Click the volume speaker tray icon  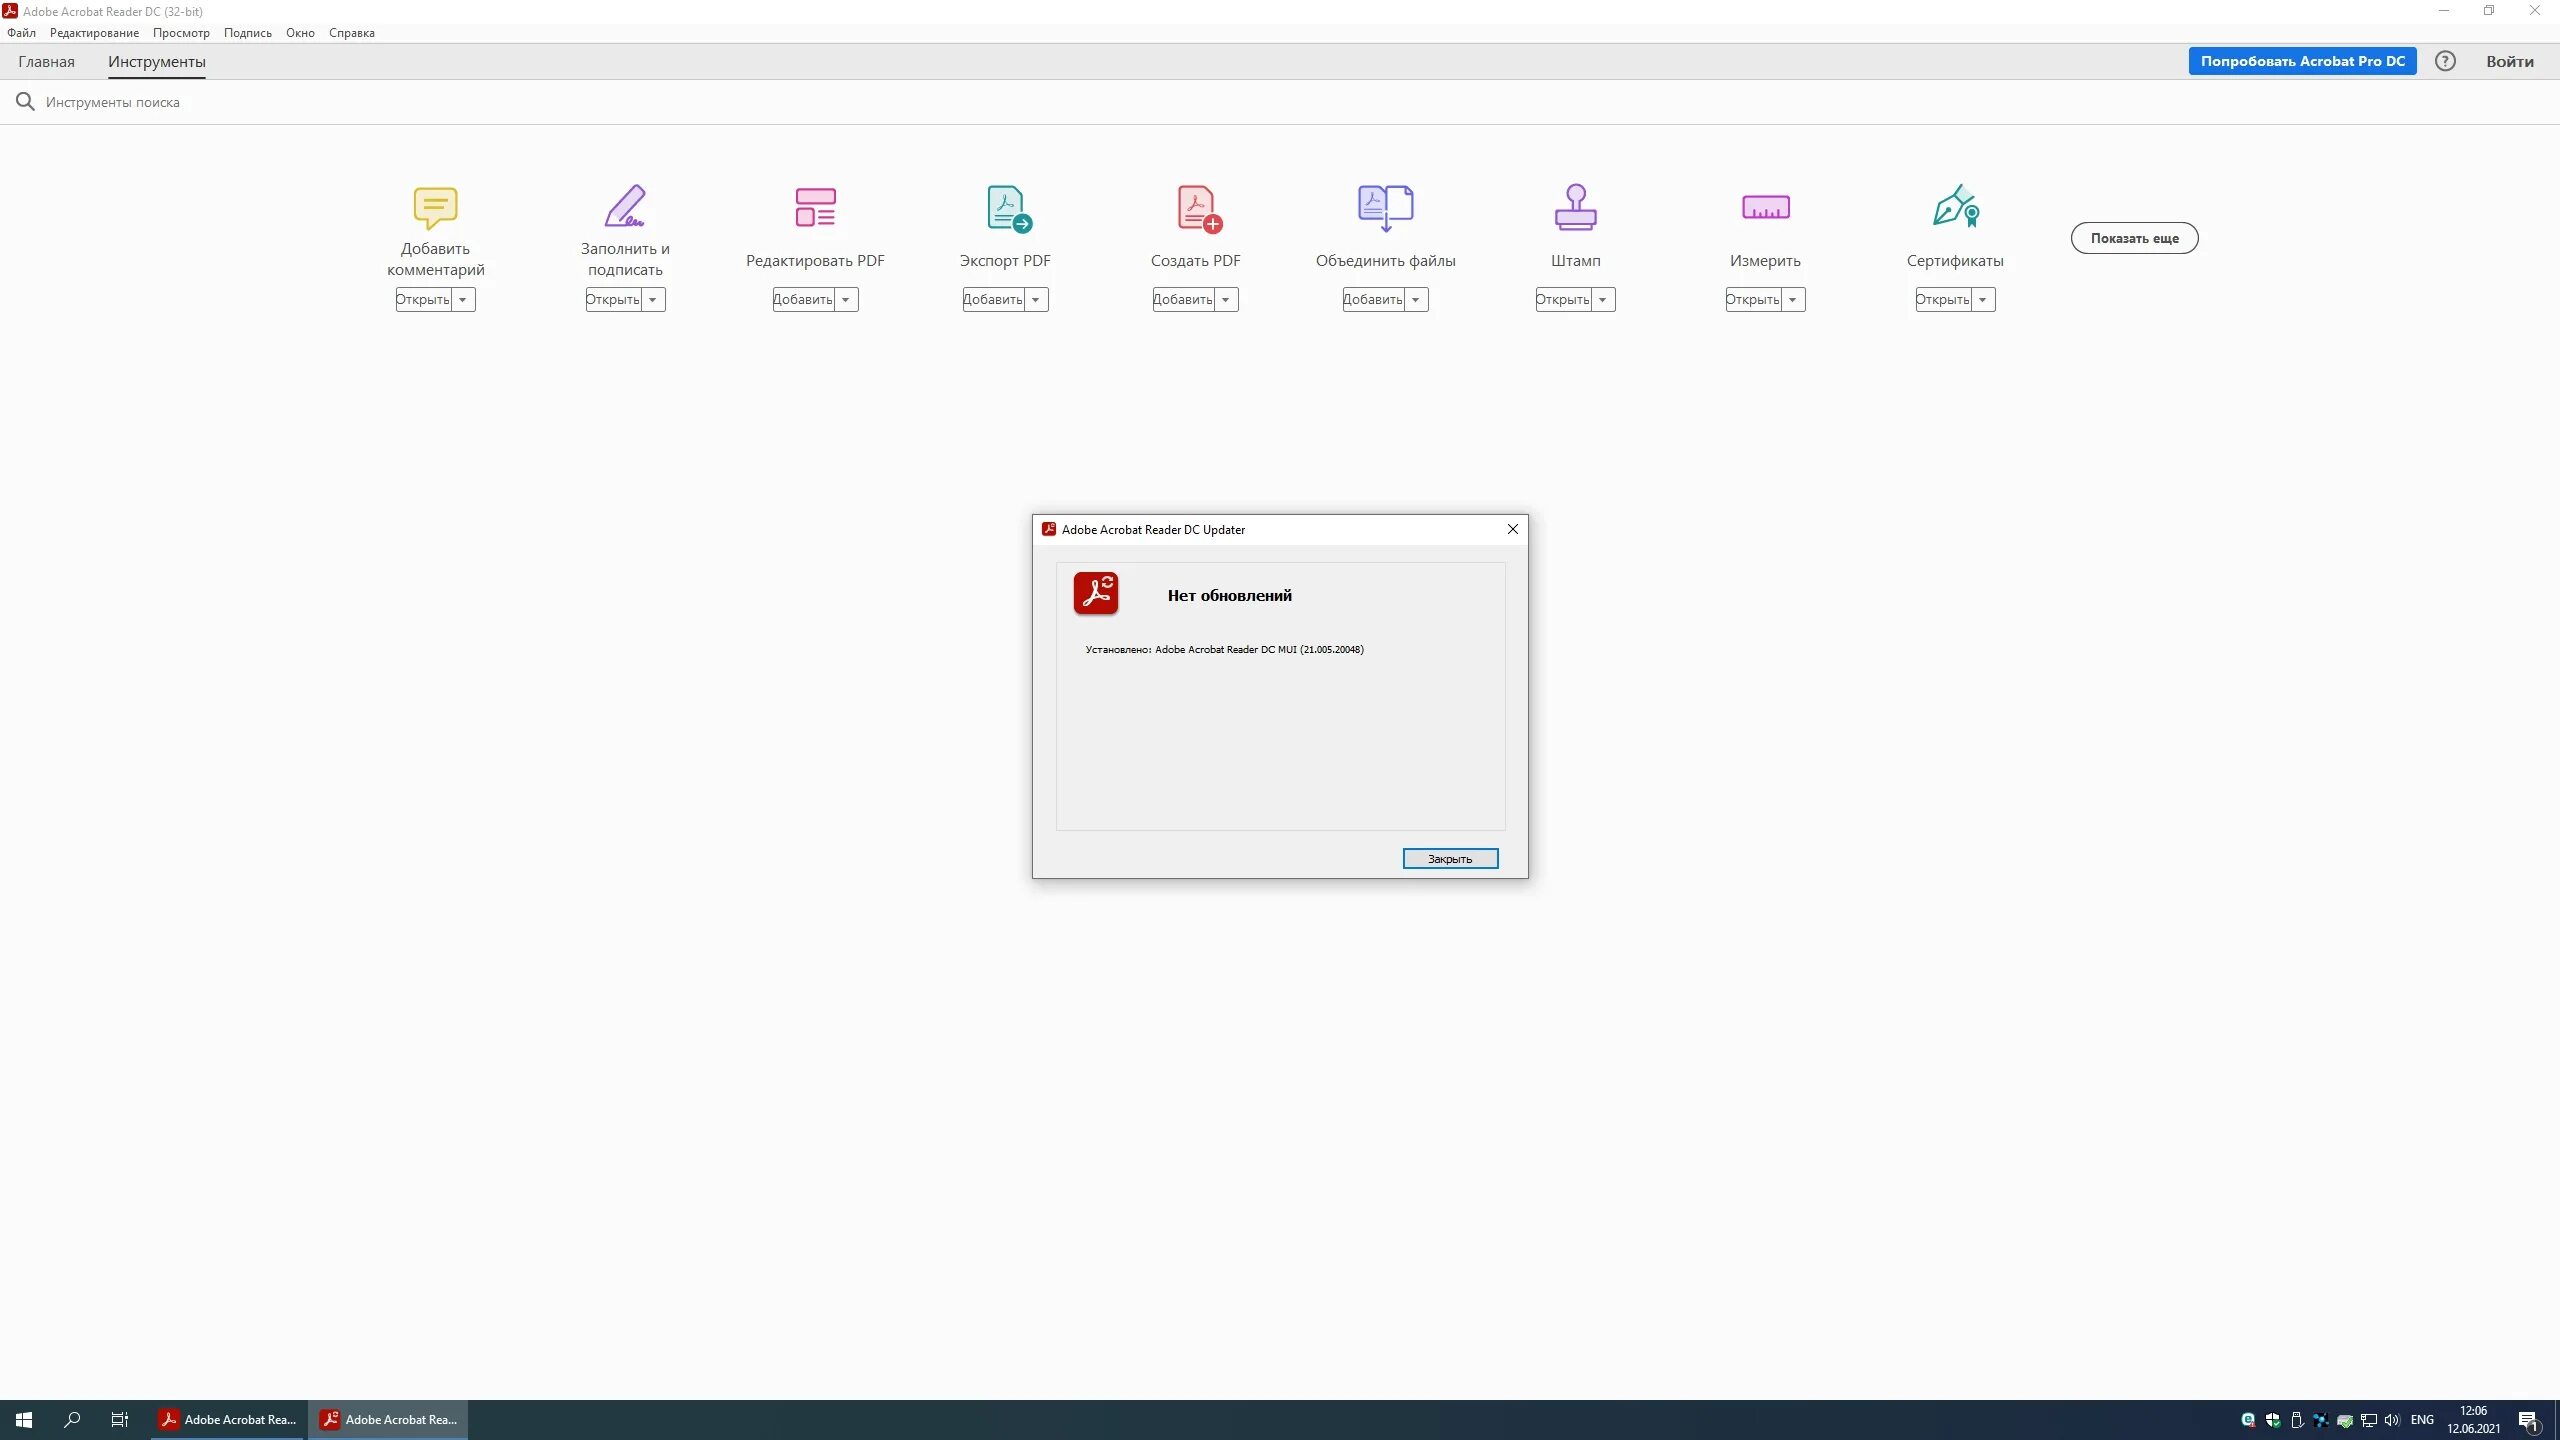(2392, 1420)
